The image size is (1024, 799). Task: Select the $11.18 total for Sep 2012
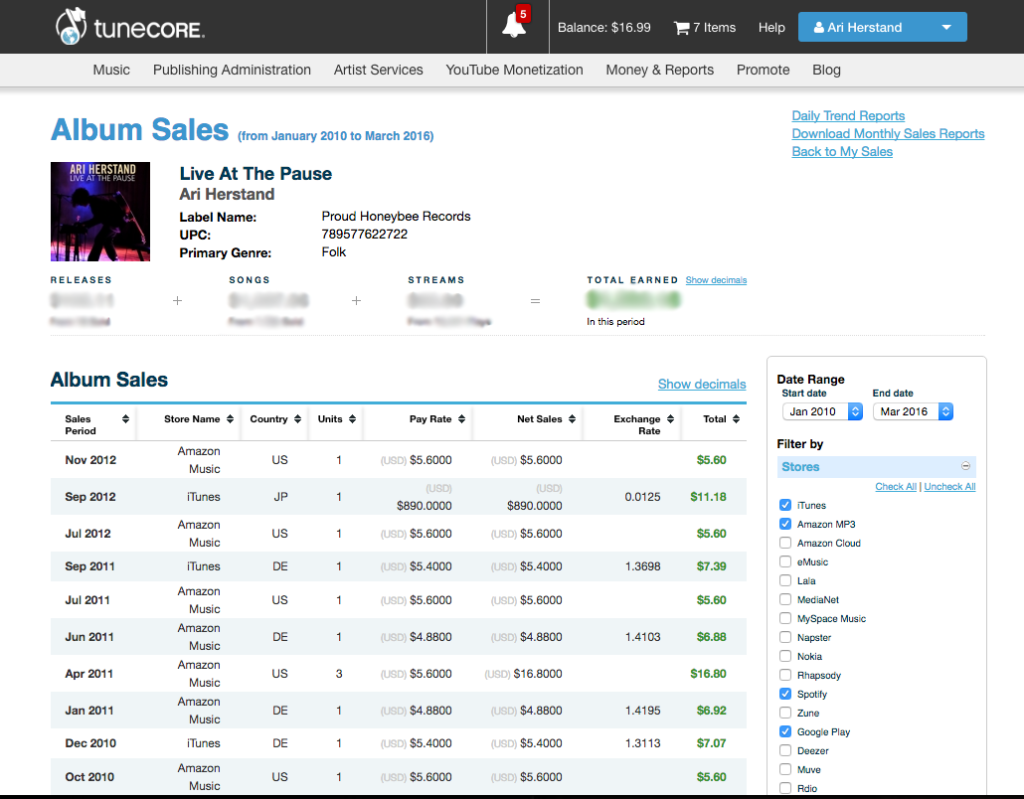pyautogui.click(x=708, y=497)
